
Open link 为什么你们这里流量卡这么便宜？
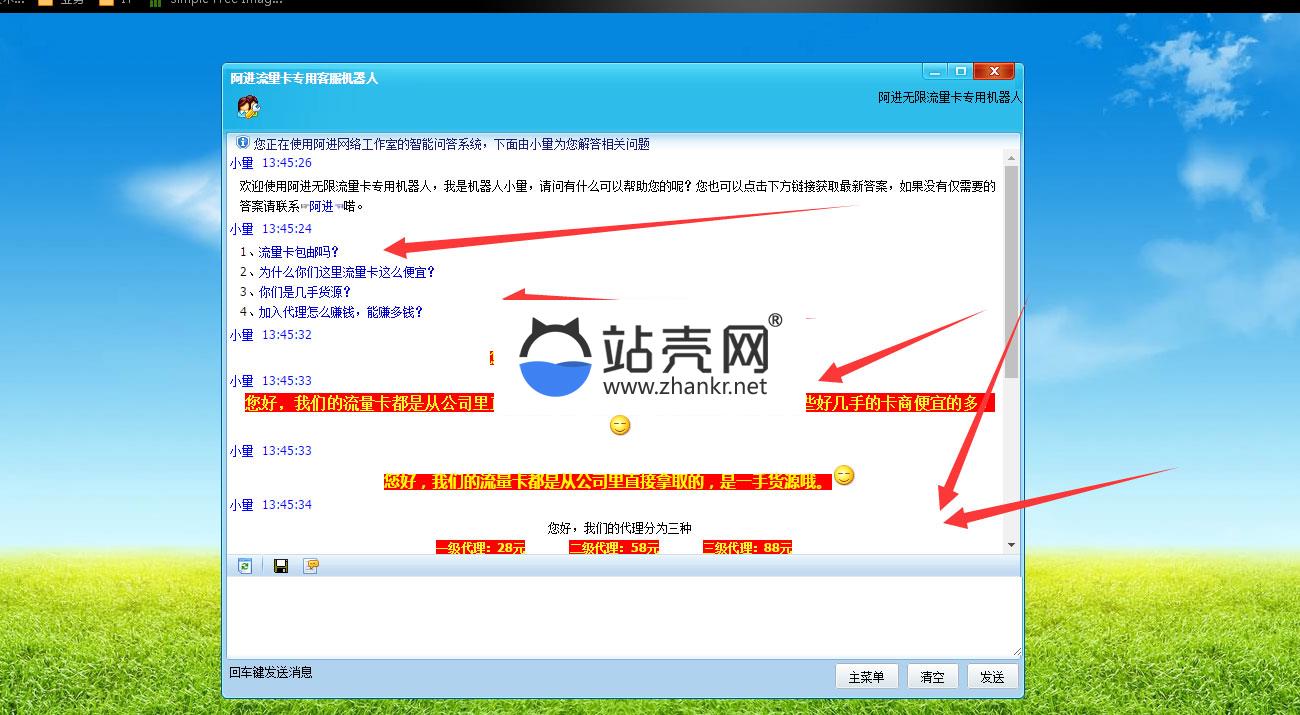coord(346,272)
